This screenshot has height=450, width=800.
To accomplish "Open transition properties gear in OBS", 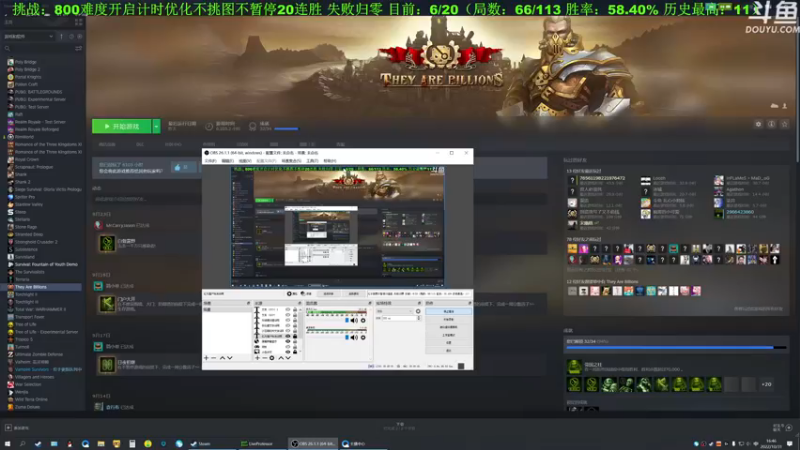I will pos(418,311).
